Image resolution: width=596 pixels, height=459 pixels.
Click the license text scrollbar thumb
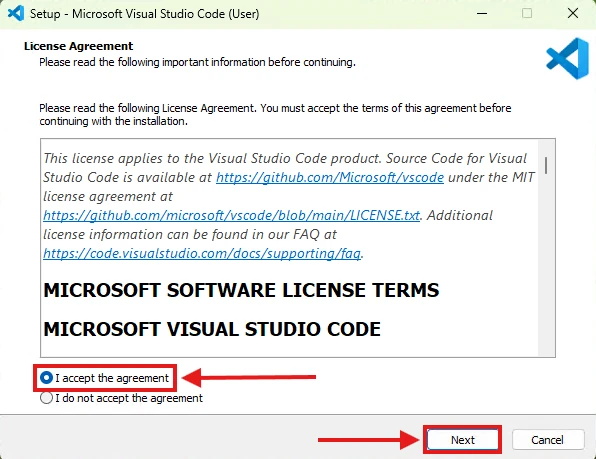(546, 166)
